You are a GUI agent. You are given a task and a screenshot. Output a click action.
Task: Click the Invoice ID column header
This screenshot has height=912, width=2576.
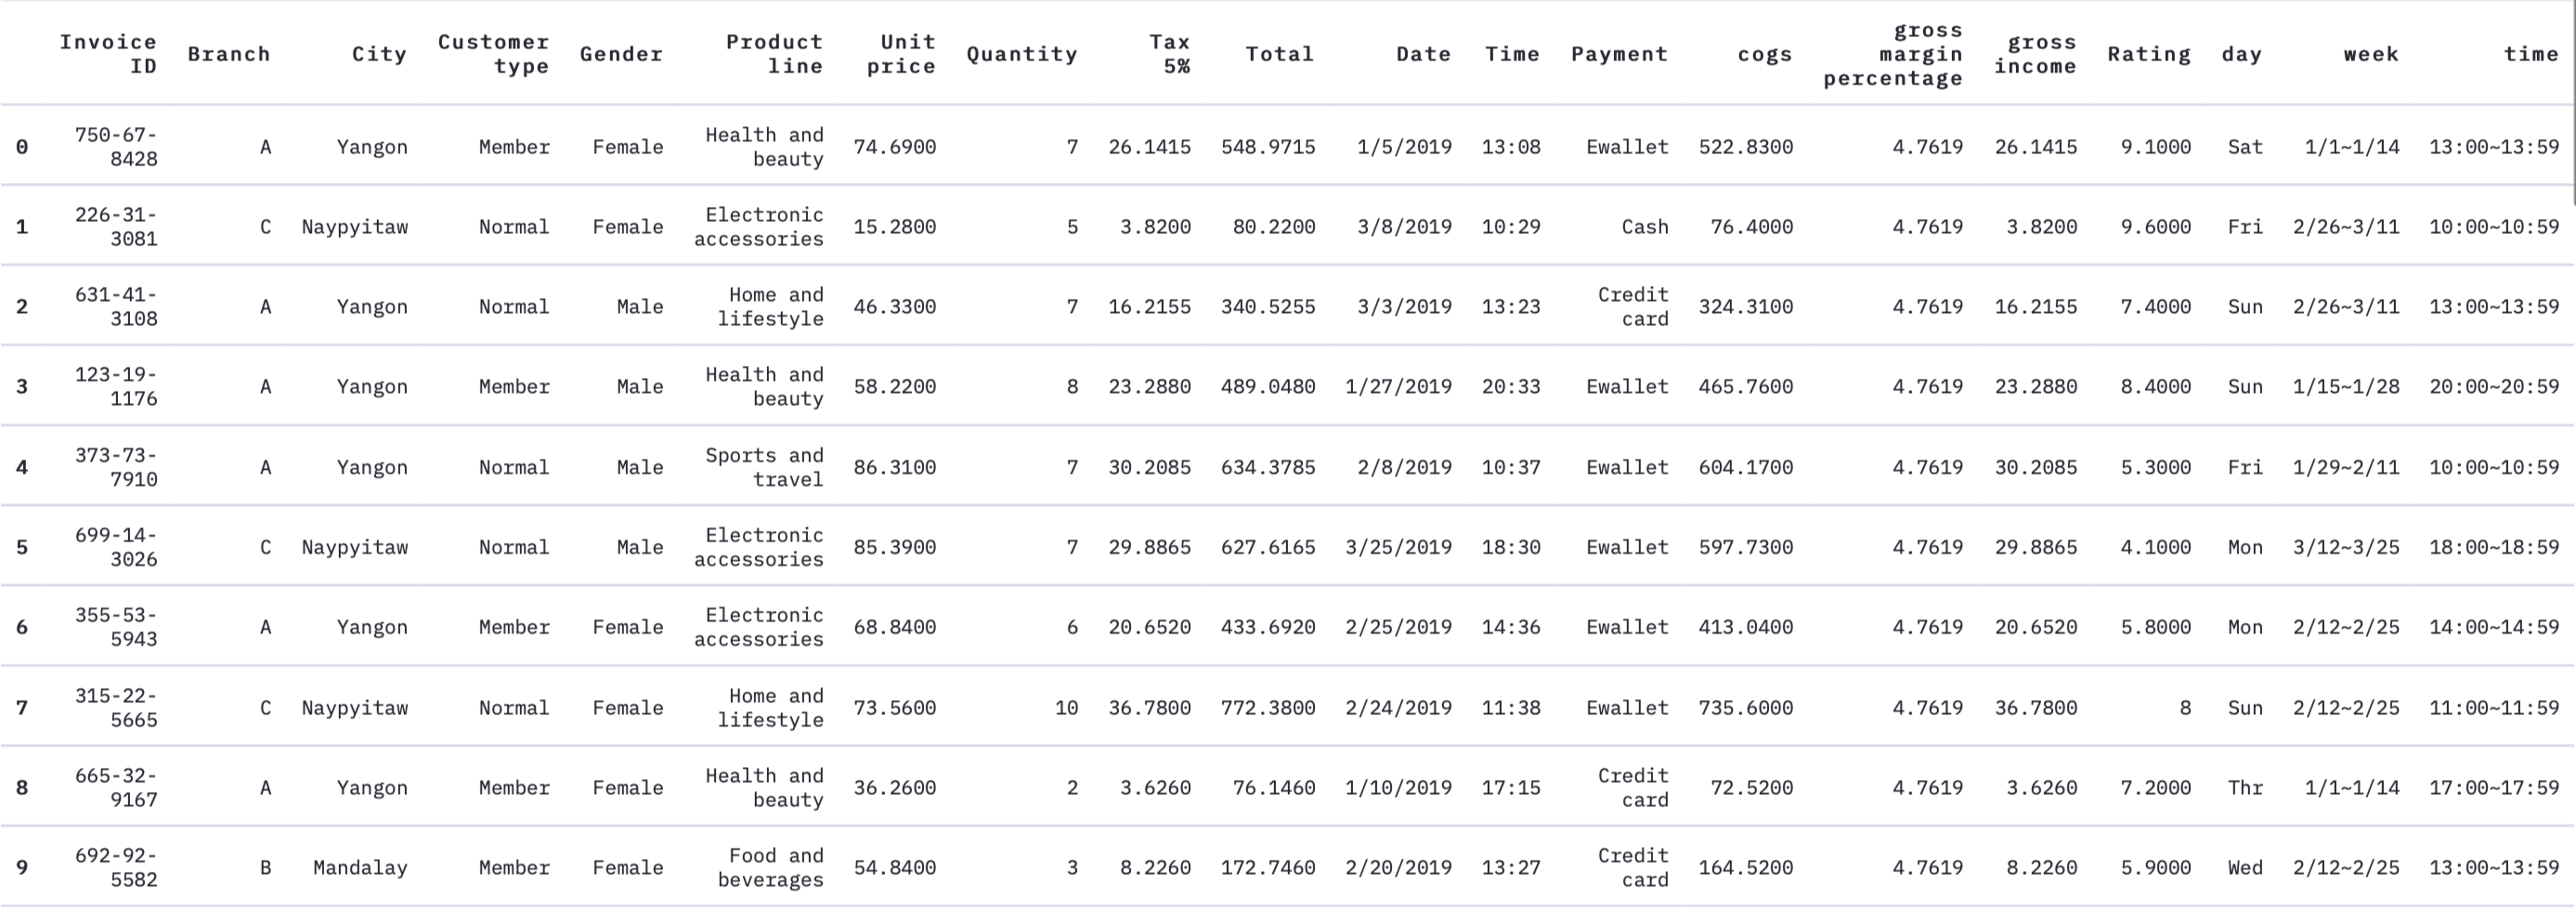tap(108, 54)
